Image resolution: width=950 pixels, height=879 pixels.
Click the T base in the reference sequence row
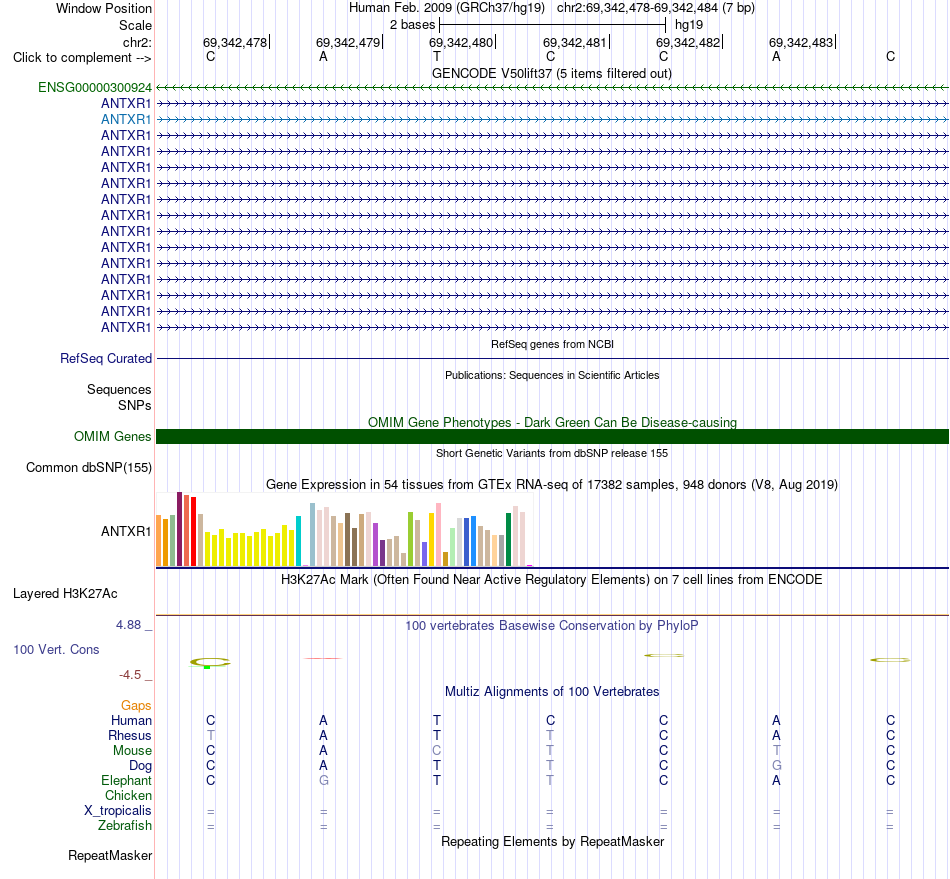(x=437, y=56)
